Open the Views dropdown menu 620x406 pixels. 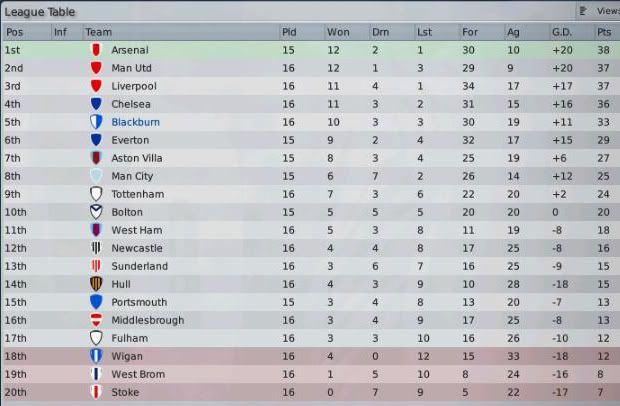pyautogui.click(x=599, y=10)
